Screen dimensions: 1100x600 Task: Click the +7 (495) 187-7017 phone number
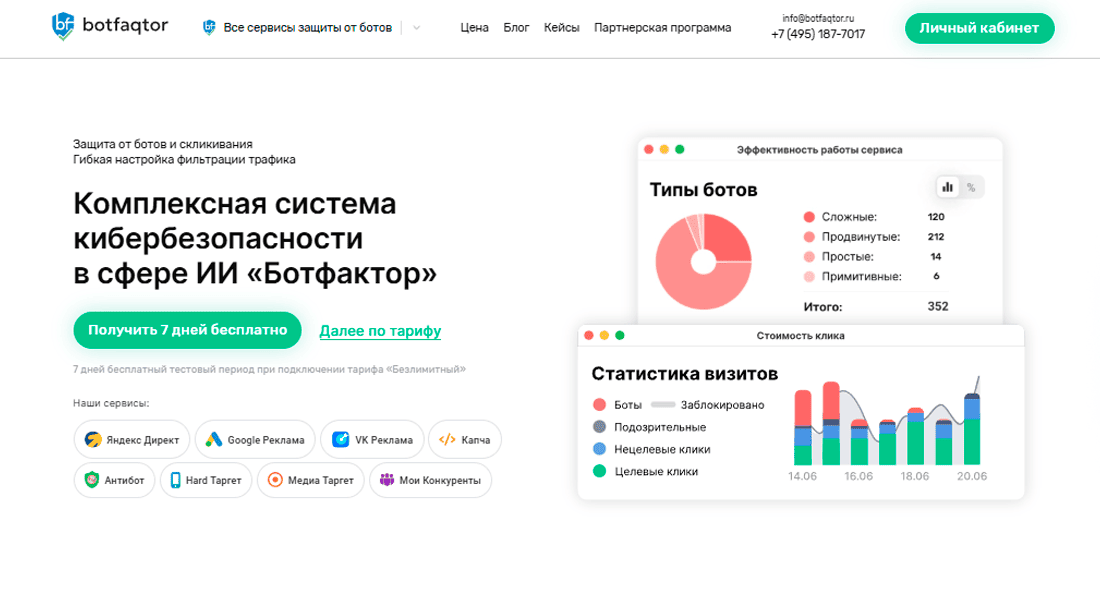click(x=818, y=34)
